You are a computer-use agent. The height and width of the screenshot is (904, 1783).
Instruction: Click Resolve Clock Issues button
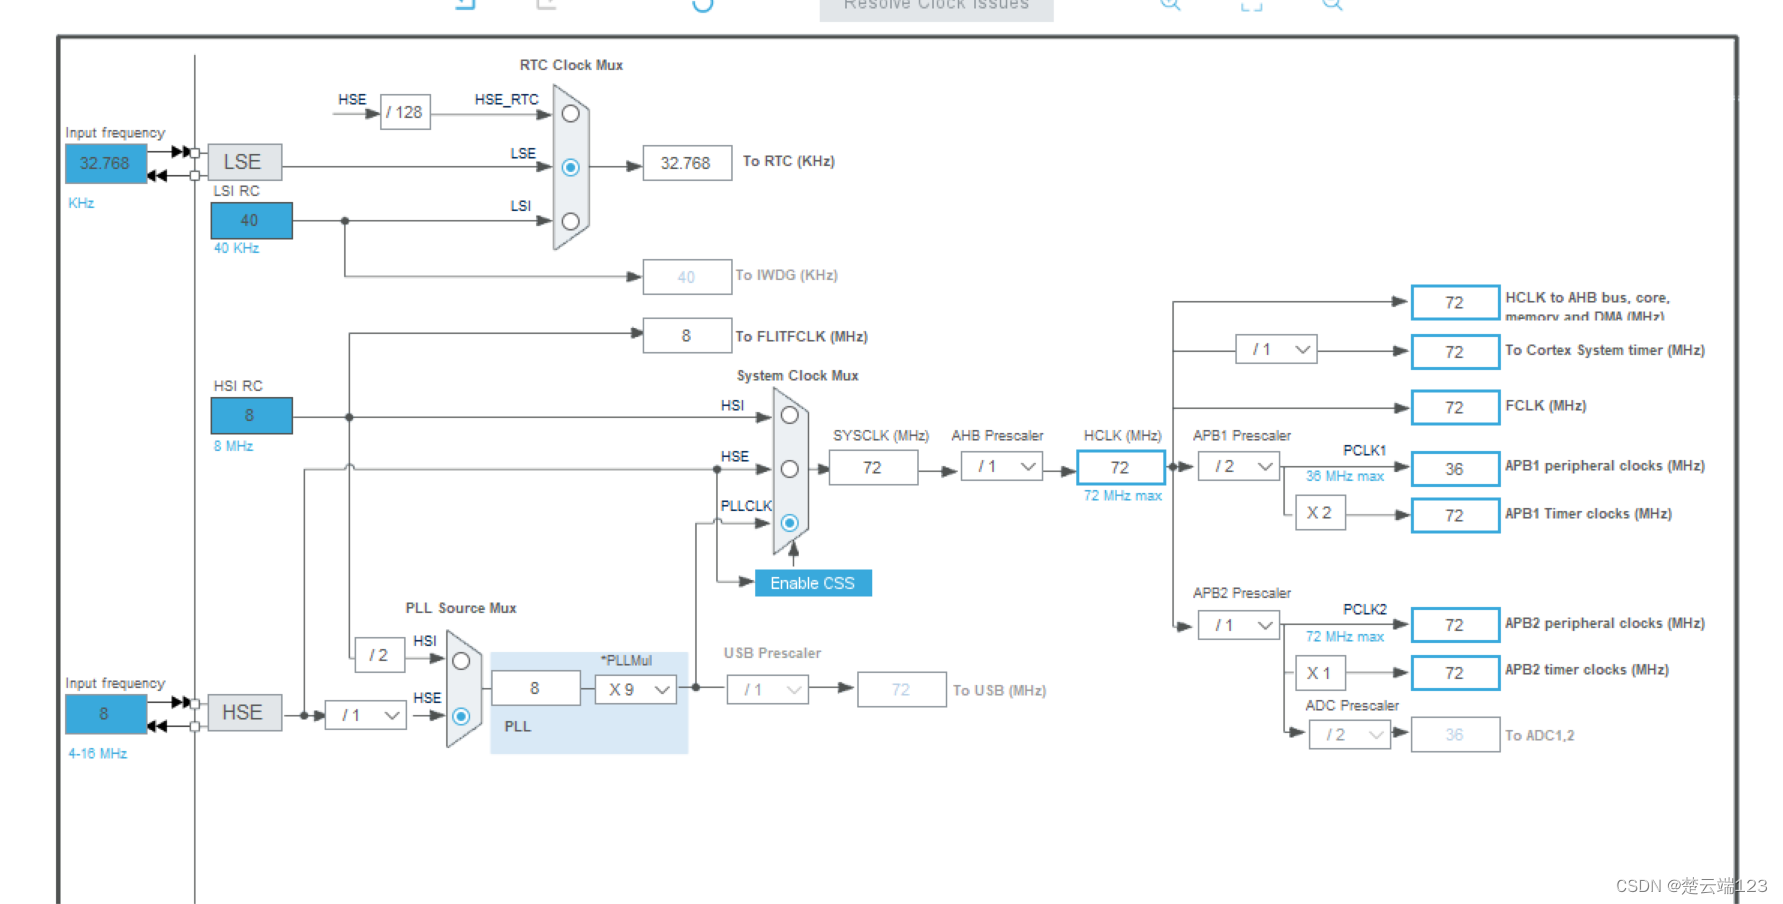point(936,8)
